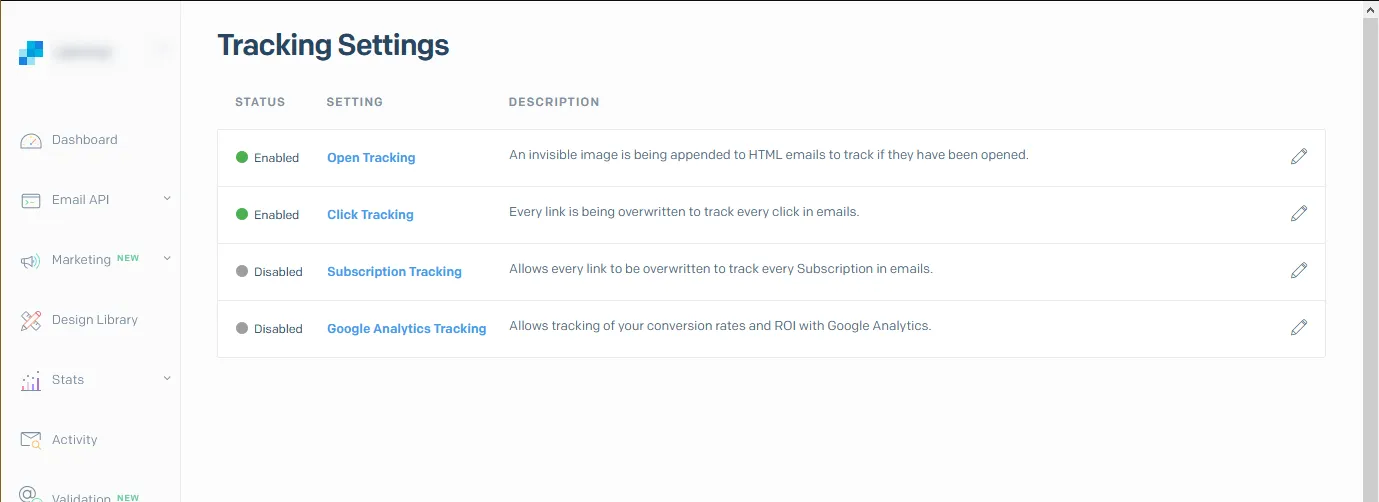Click the Validation sidebar icon
This screenshot has width=1379, height=502.
pos(31,495)
